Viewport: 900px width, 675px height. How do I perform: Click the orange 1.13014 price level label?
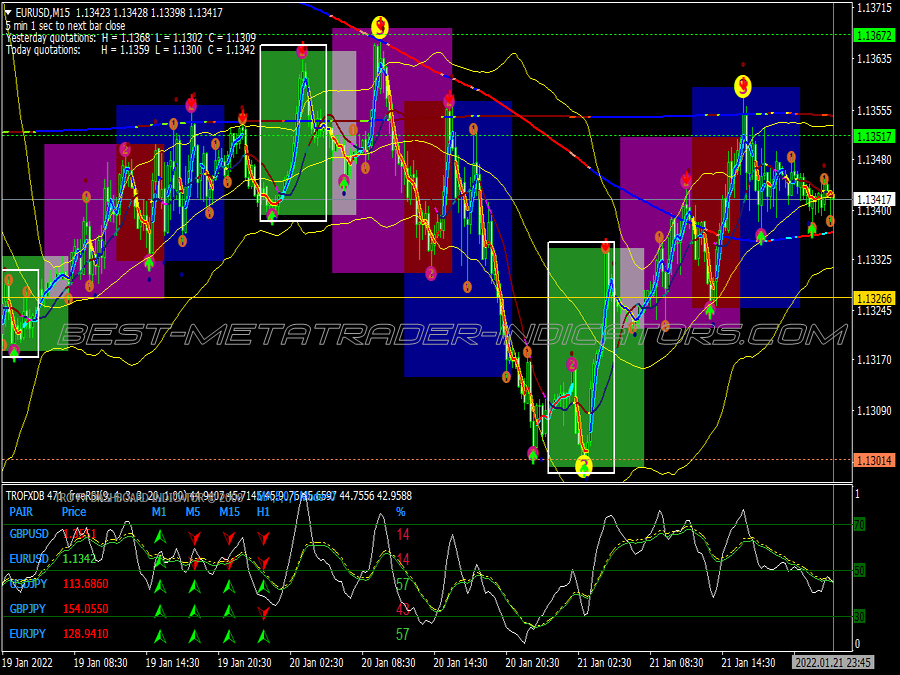click(x=874, y=460)
